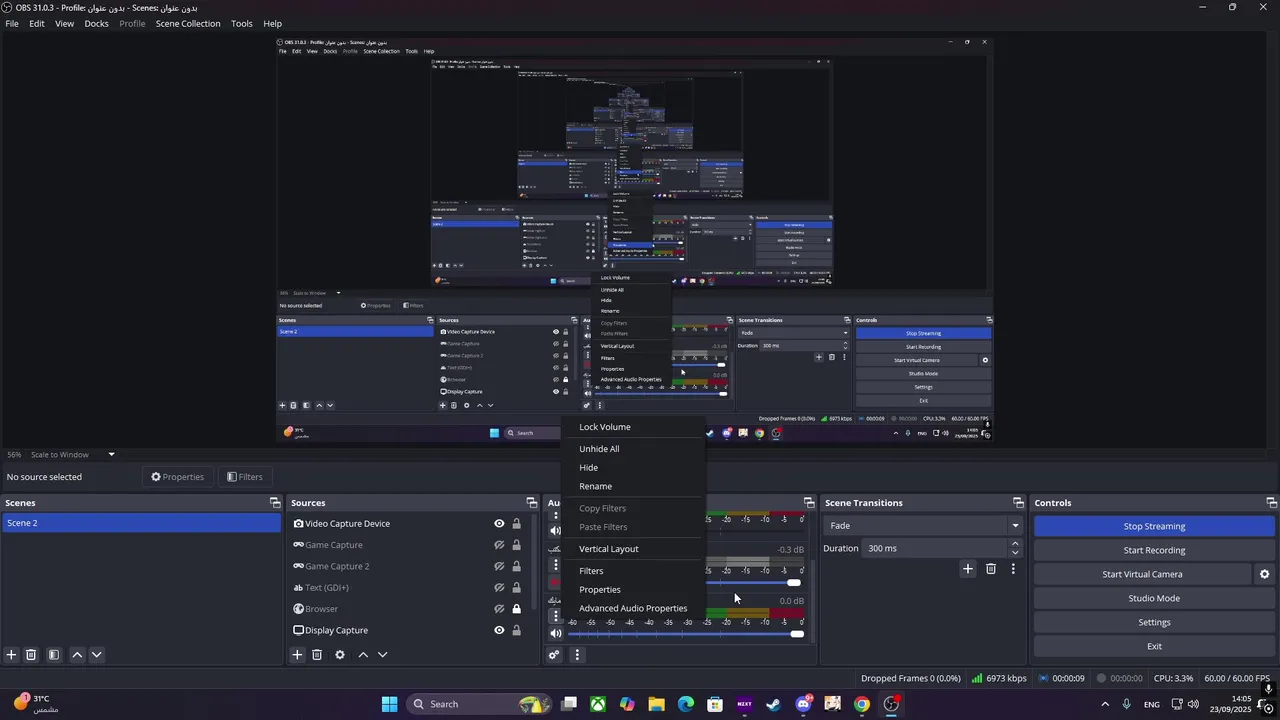The image size is (1280, 720).
Task: Show the Browser source
Action: pos(499,609)
